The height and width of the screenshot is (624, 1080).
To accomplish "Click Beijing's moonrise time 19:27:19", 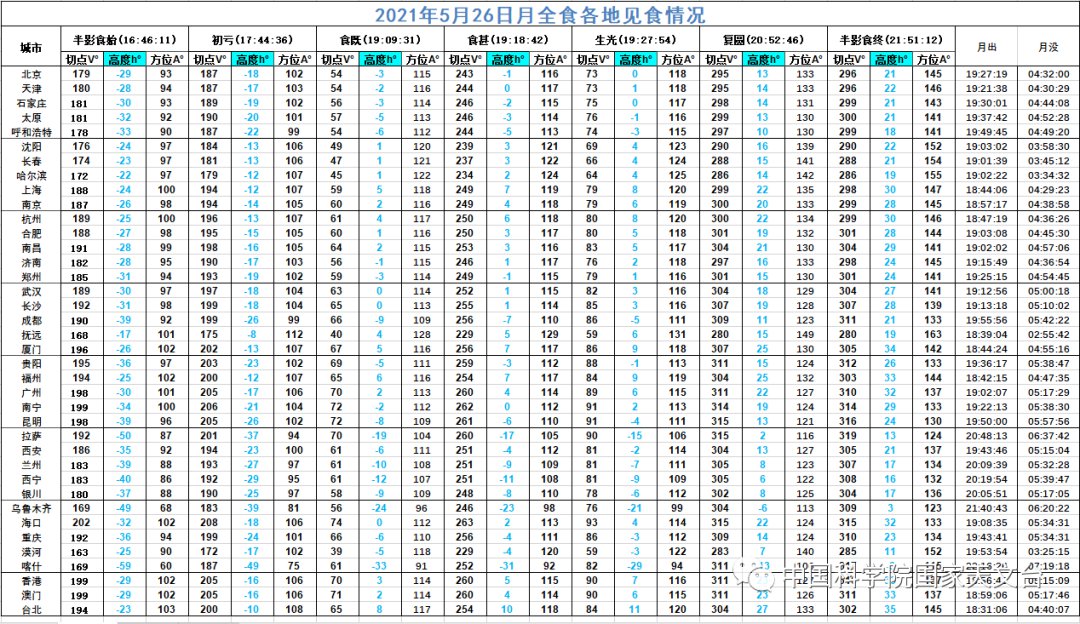I will click(986, 75).
